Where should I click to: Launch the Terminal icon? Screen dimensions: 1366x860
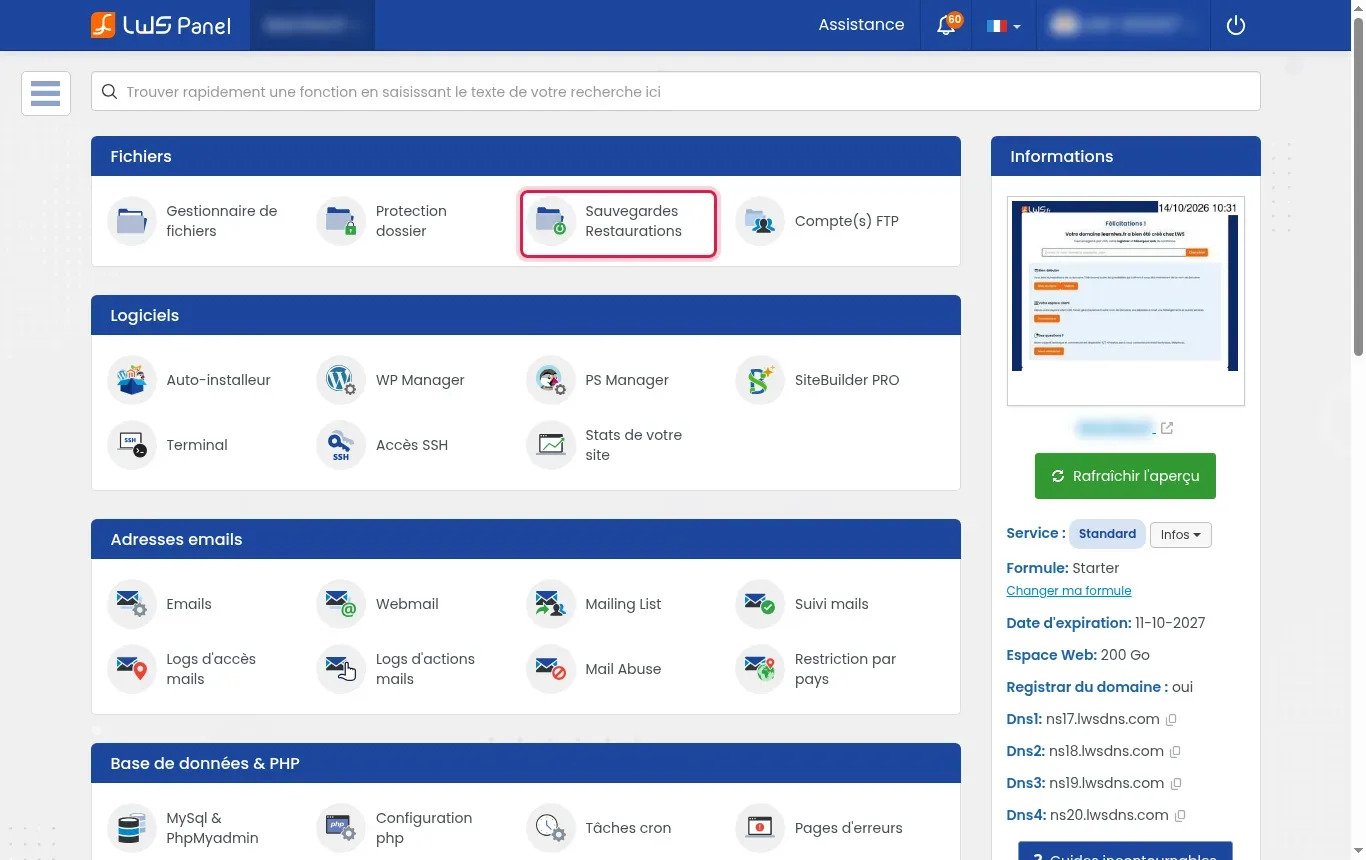click(x=132, y=445)
